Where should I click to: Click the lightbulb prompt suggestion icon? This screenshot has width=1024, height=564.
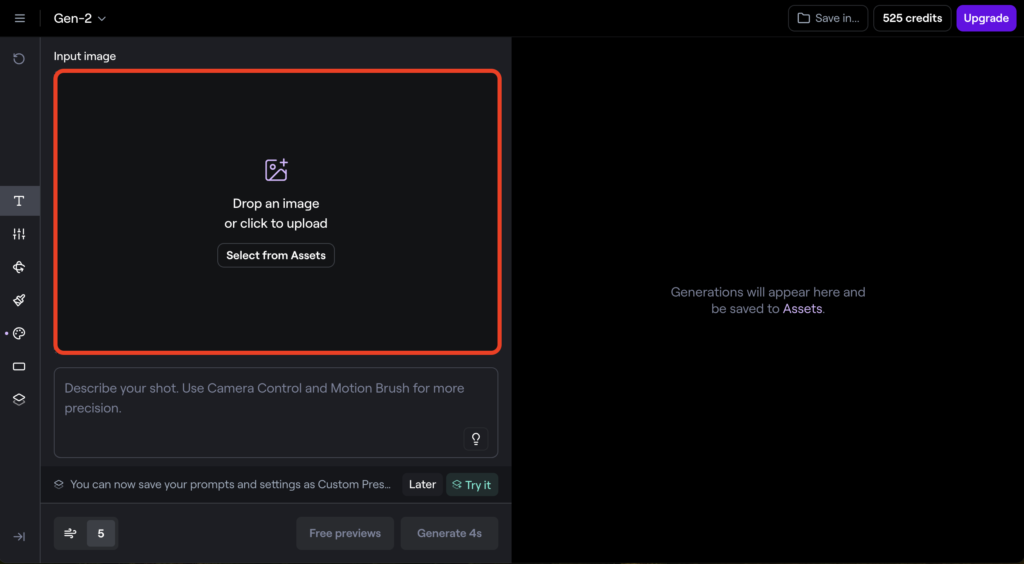(476, 439)
